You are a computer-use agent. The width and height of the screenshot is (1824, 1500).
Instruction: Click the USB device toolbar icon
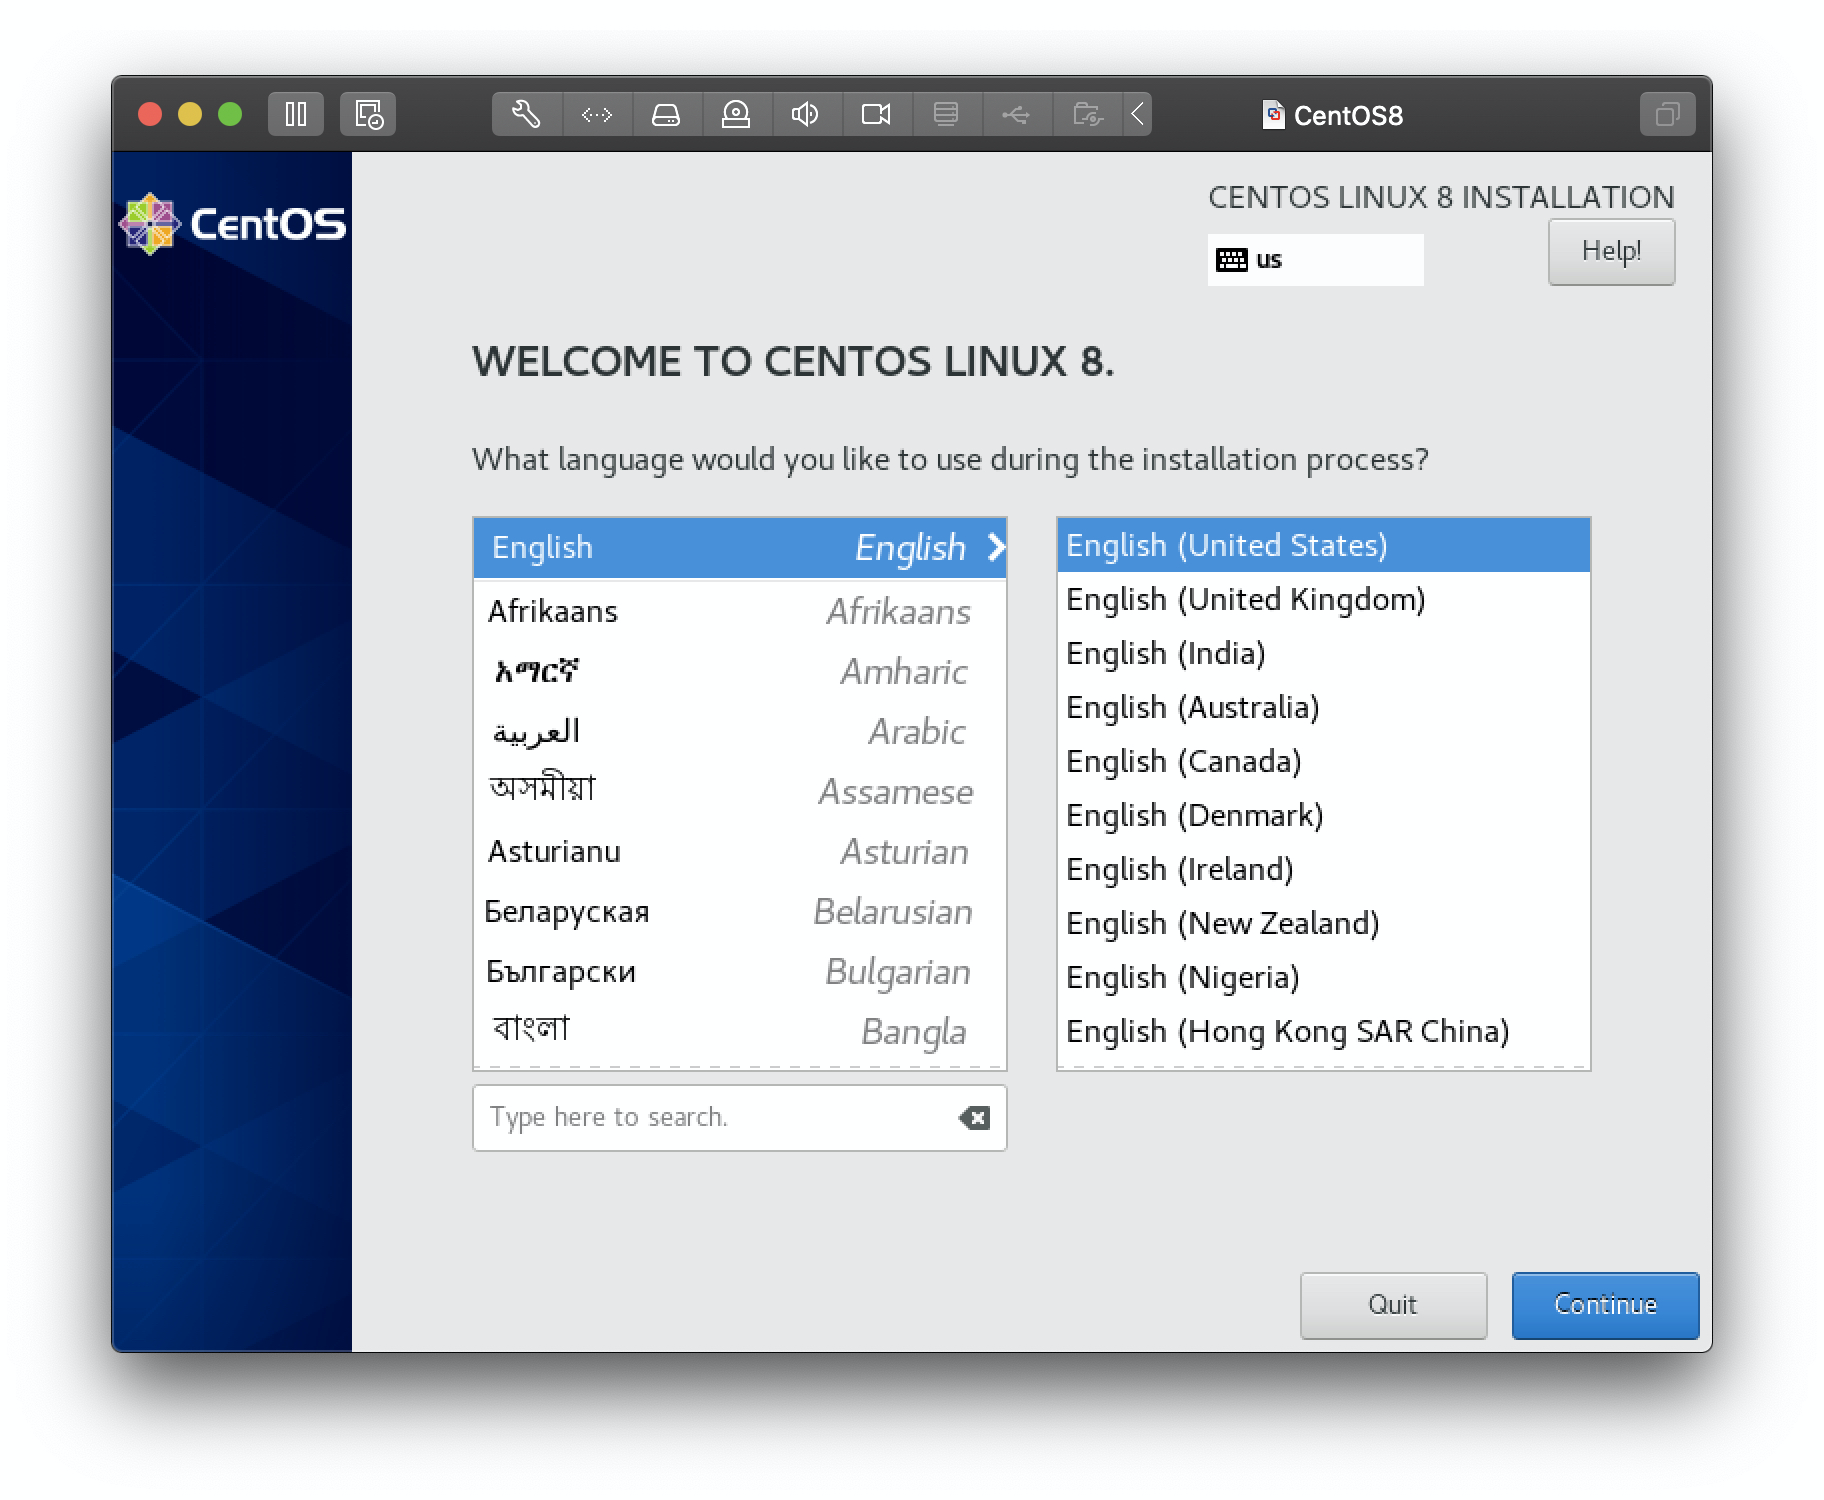click(1016, 114)
